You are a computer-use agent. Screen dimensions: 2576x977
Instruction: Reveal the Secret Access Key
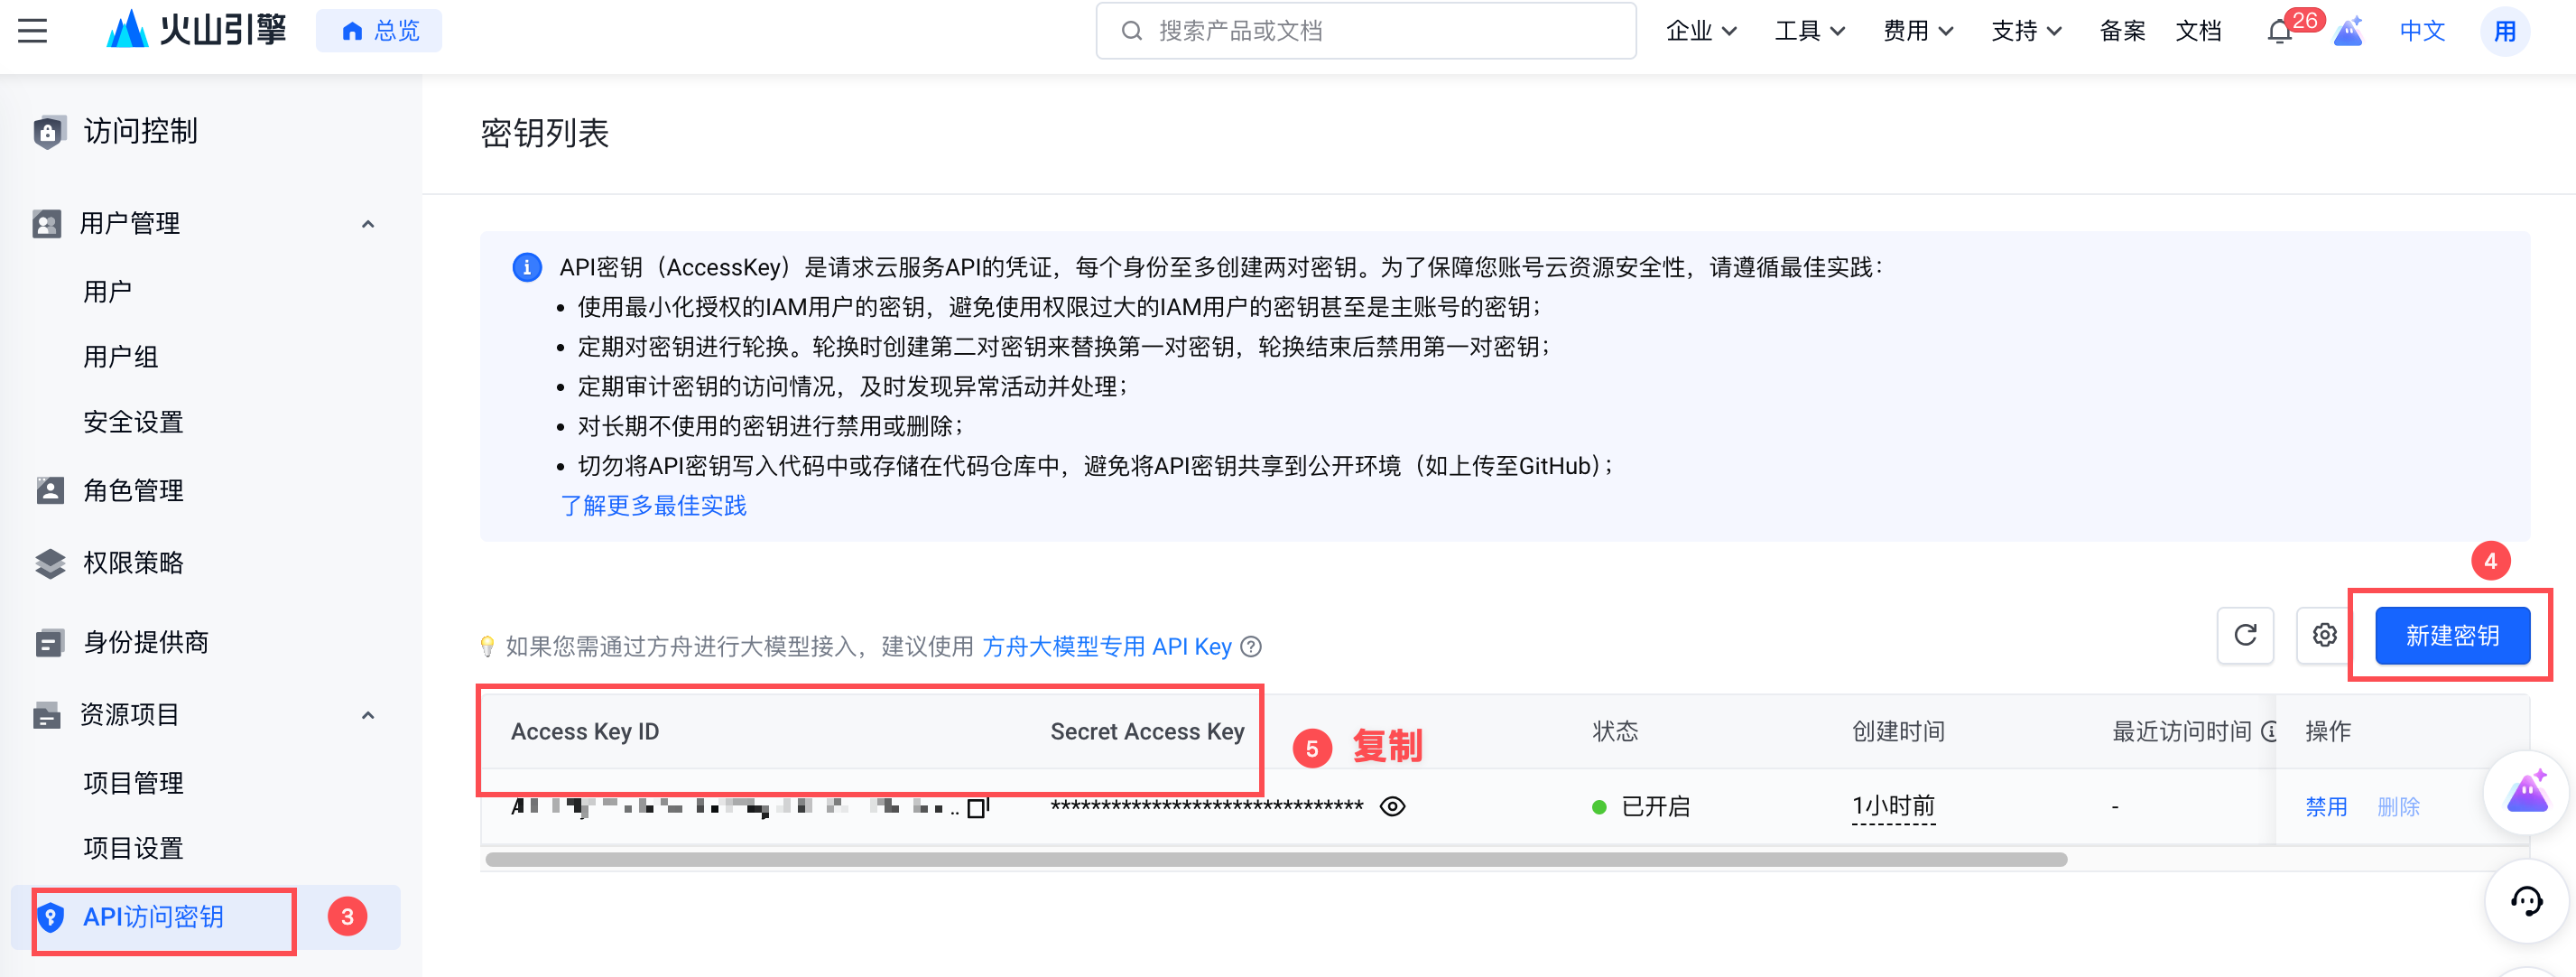coord(1392,806)
